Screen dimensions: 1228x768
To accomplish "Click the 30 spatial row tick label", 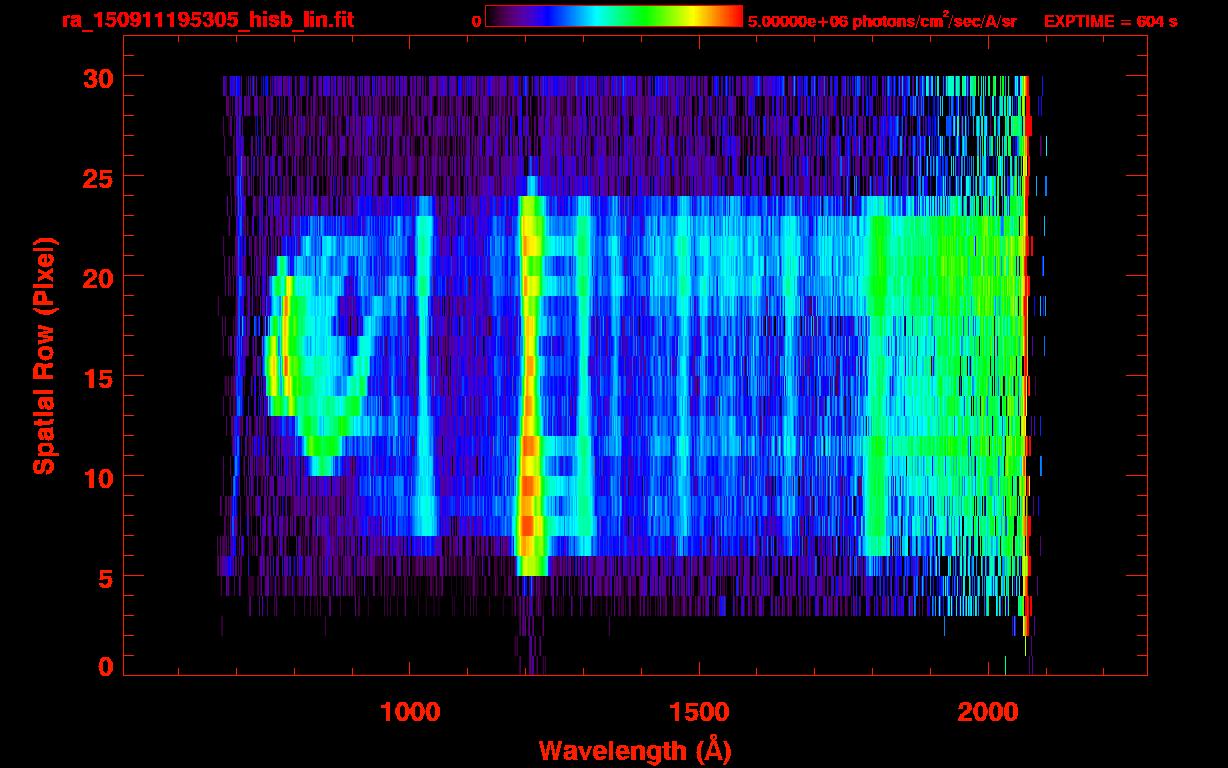I will [98, 78].
